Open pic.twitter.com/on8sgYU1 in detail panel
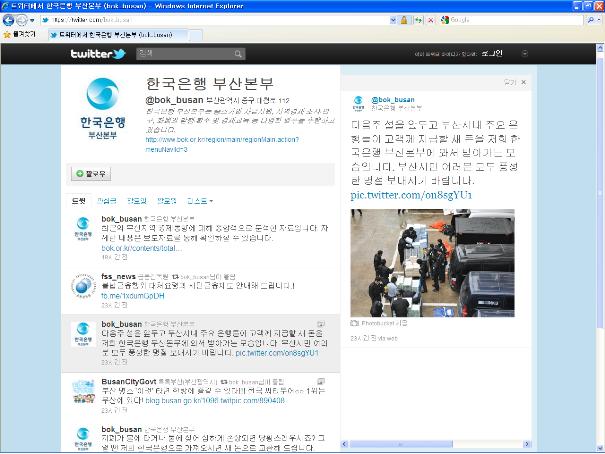The image size is (605, 454). [x=411, y=195]
